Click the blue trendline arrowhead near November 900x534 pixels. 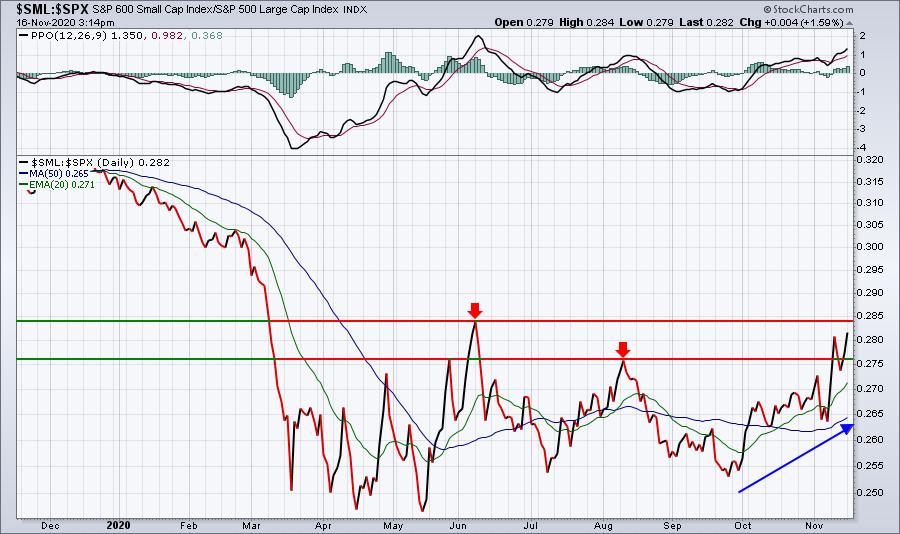coord(848,428)
